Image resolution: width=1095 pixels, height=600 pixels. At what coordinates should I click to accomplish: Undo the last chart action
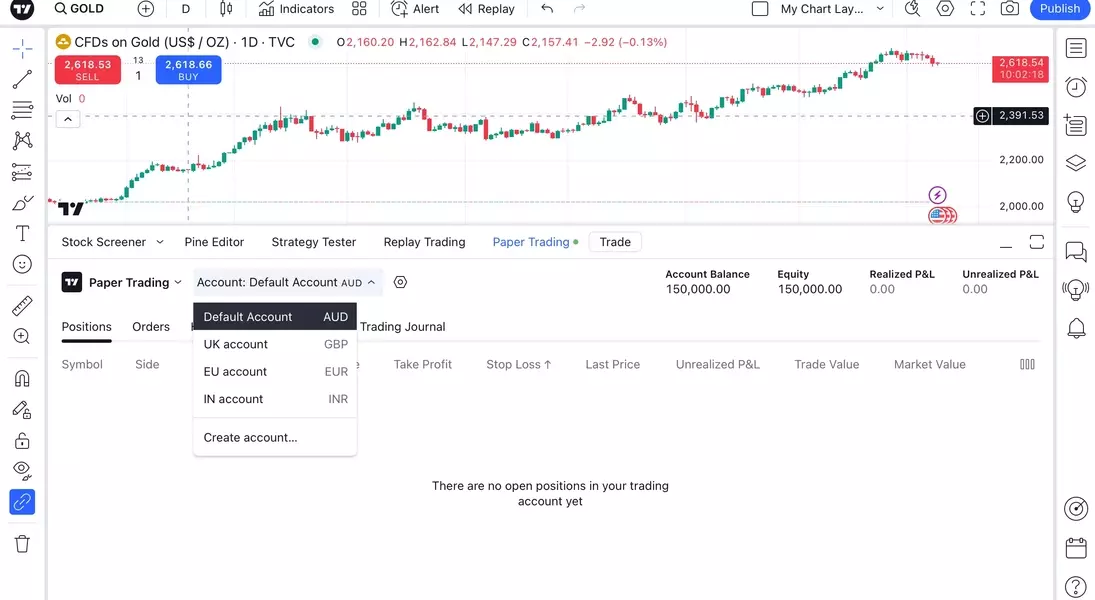[548, 9]
